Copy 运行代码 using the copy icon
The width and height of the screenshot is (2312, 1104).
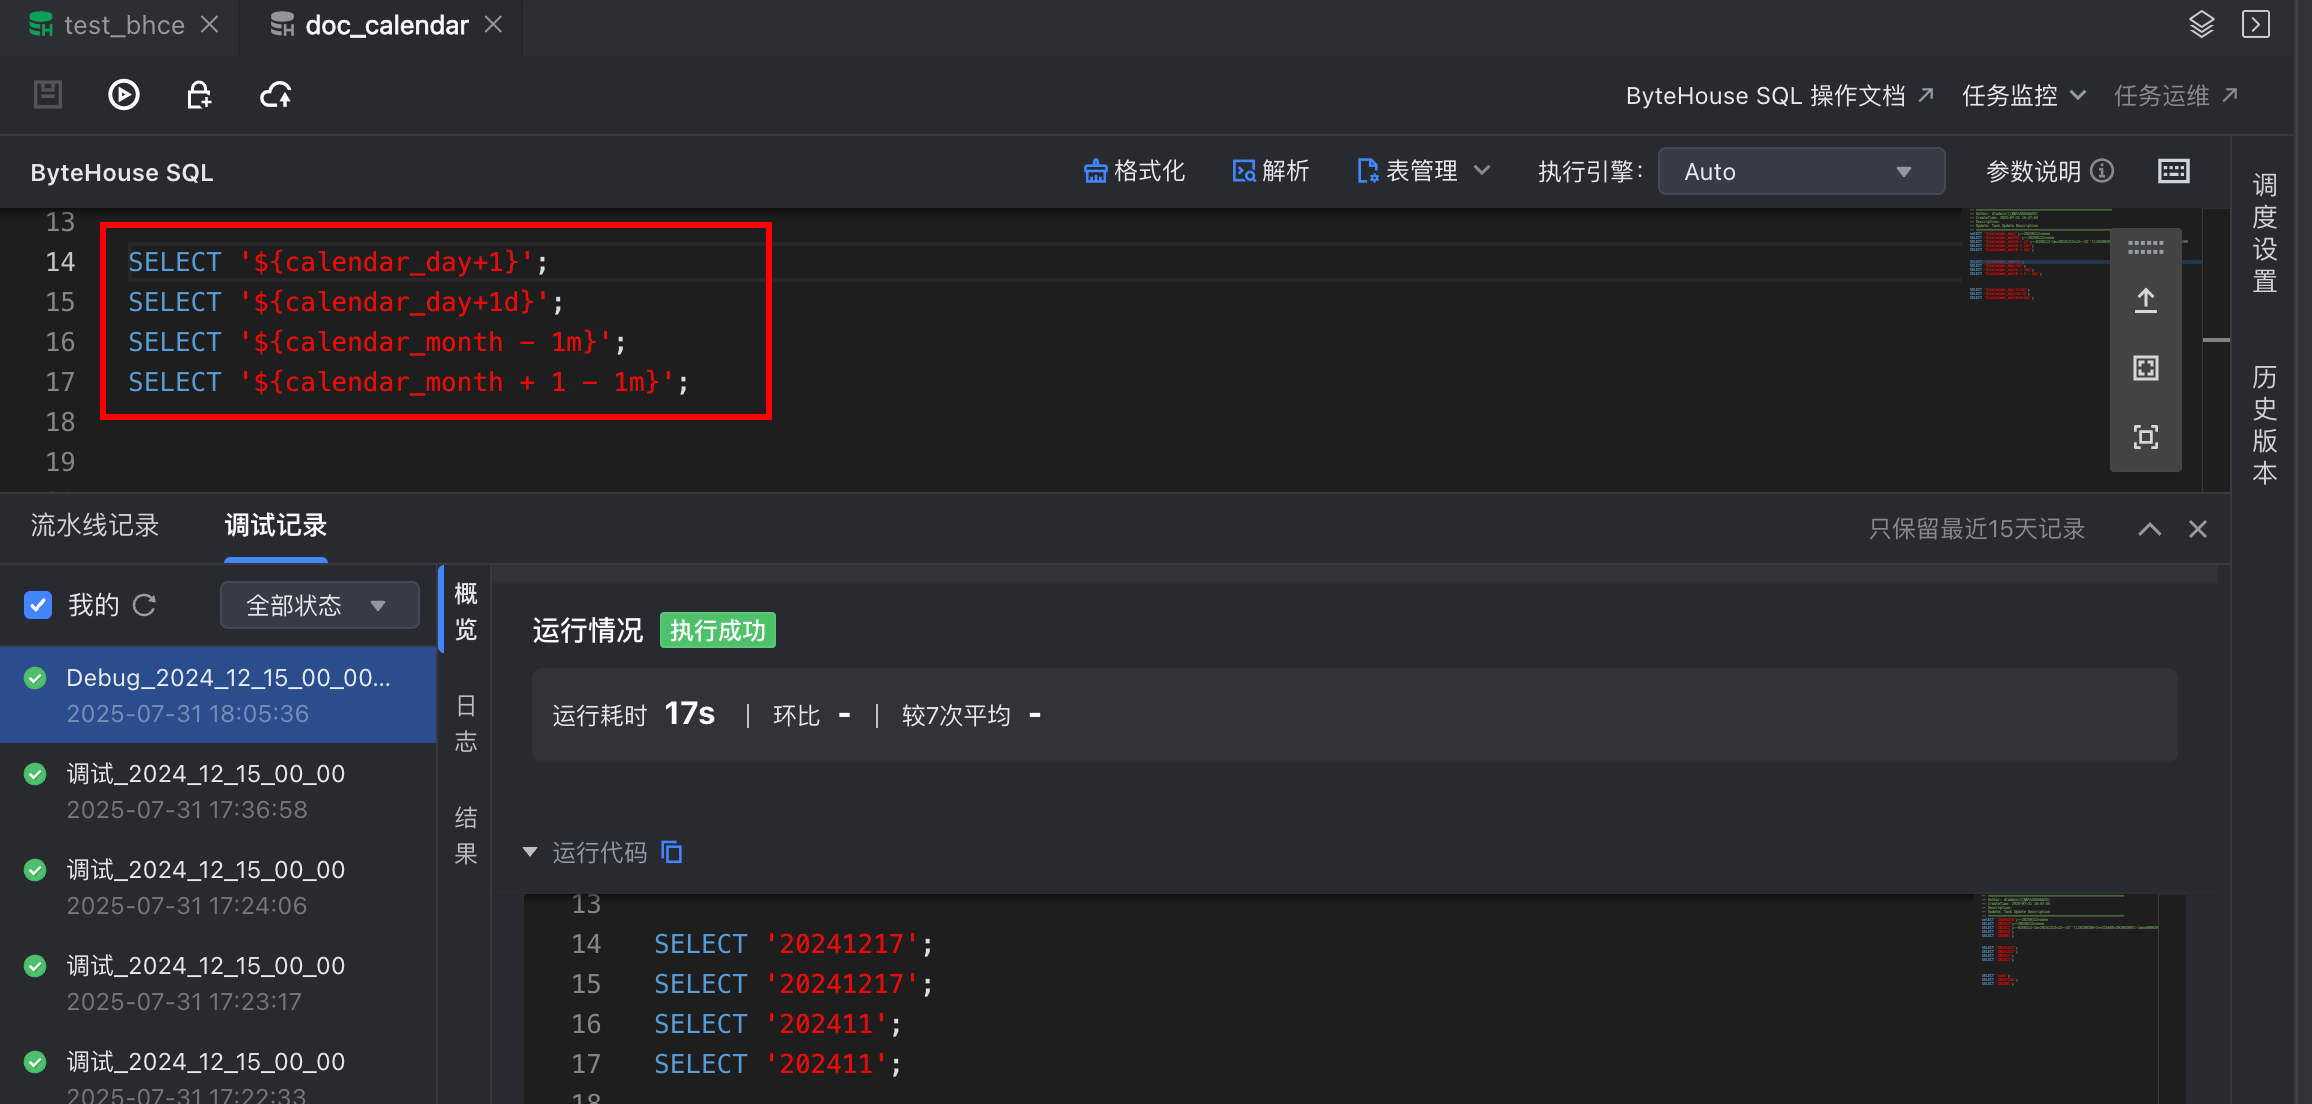[x=672, y=852]
